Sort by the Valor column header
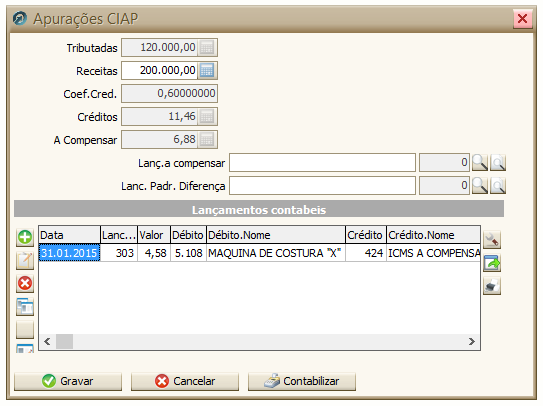The height and width of the screenshot is (406, 543). click(x=154, y=235)
